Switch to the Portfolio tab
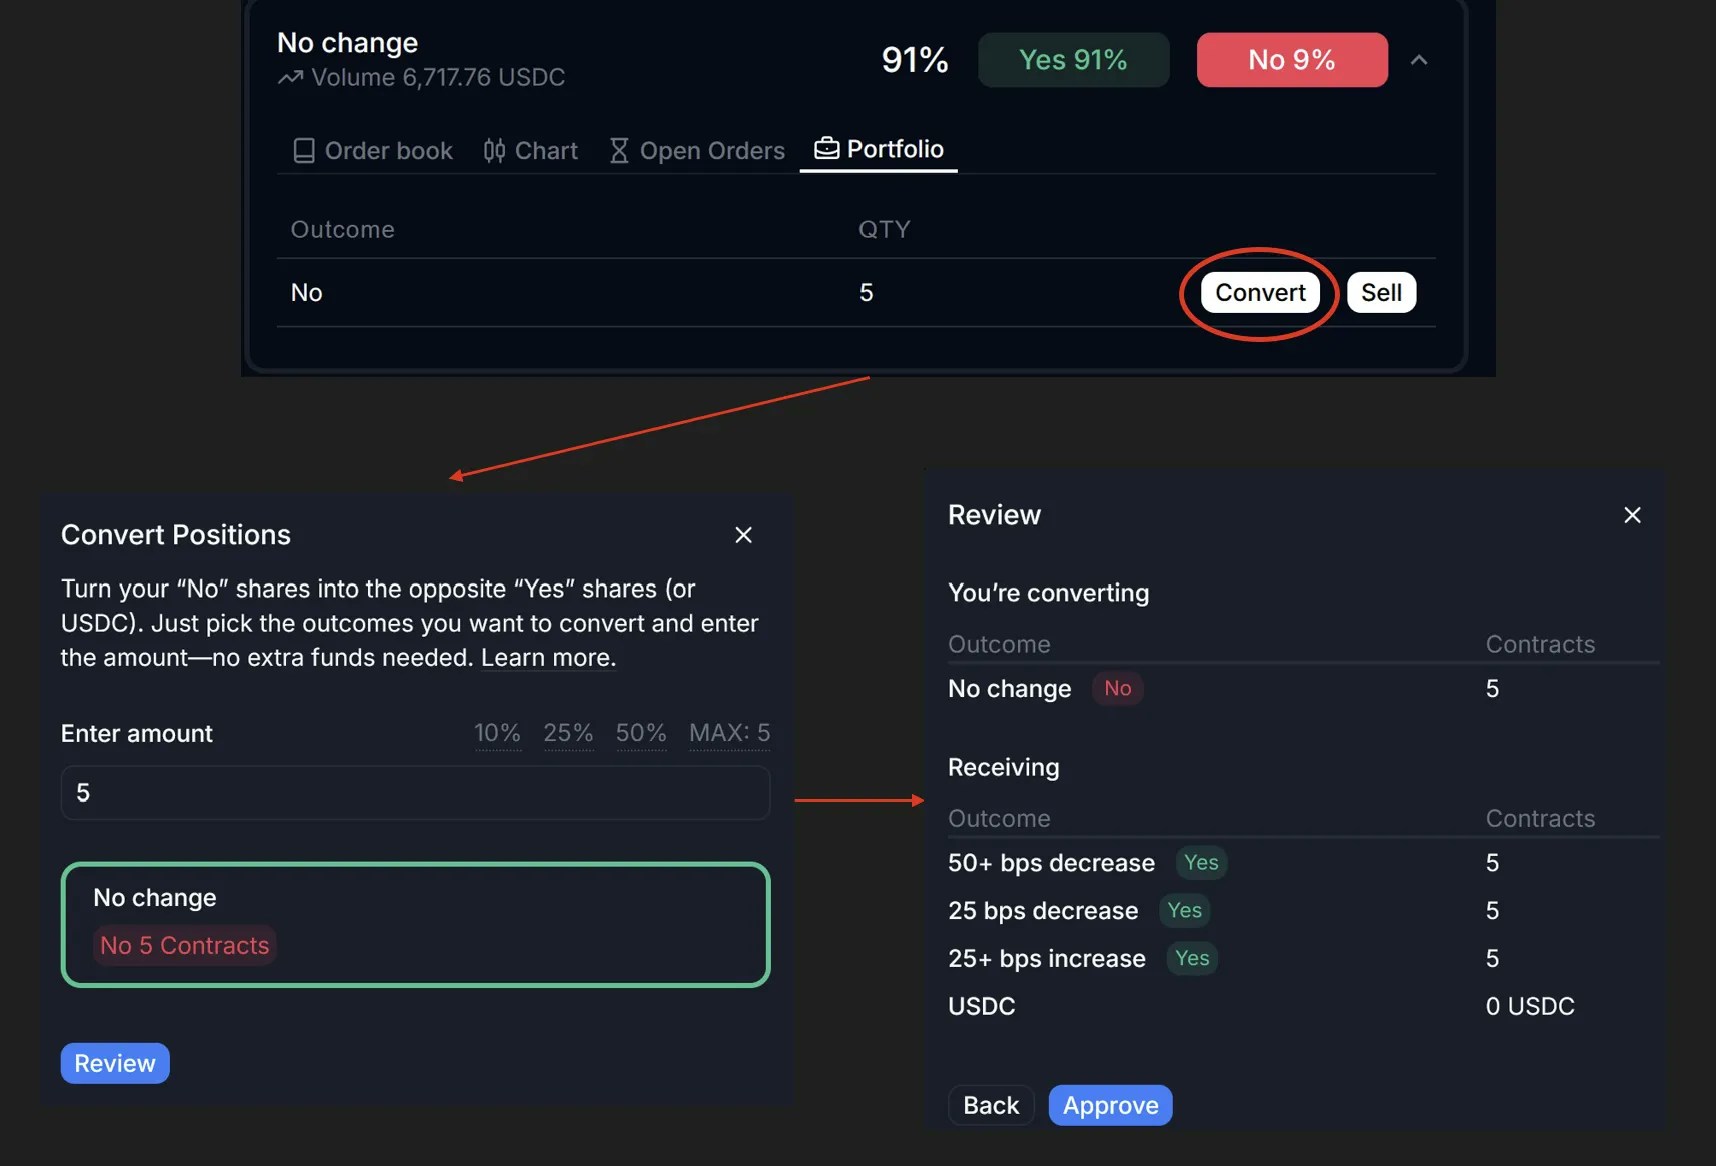Screen dimensions: 1716x1166 pyautogui.click(x=893, y=149)
